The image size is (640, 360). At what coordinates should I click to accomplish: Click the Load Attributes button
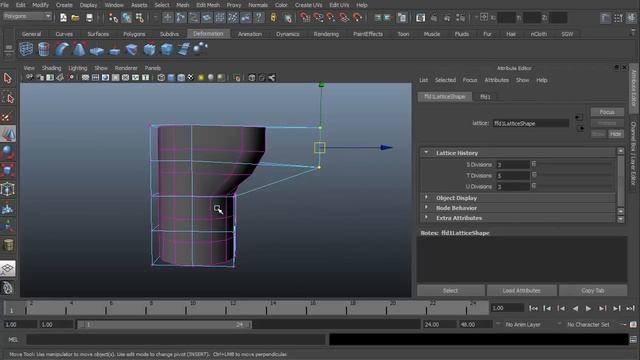pyautogui.click(x=521, y=291)
